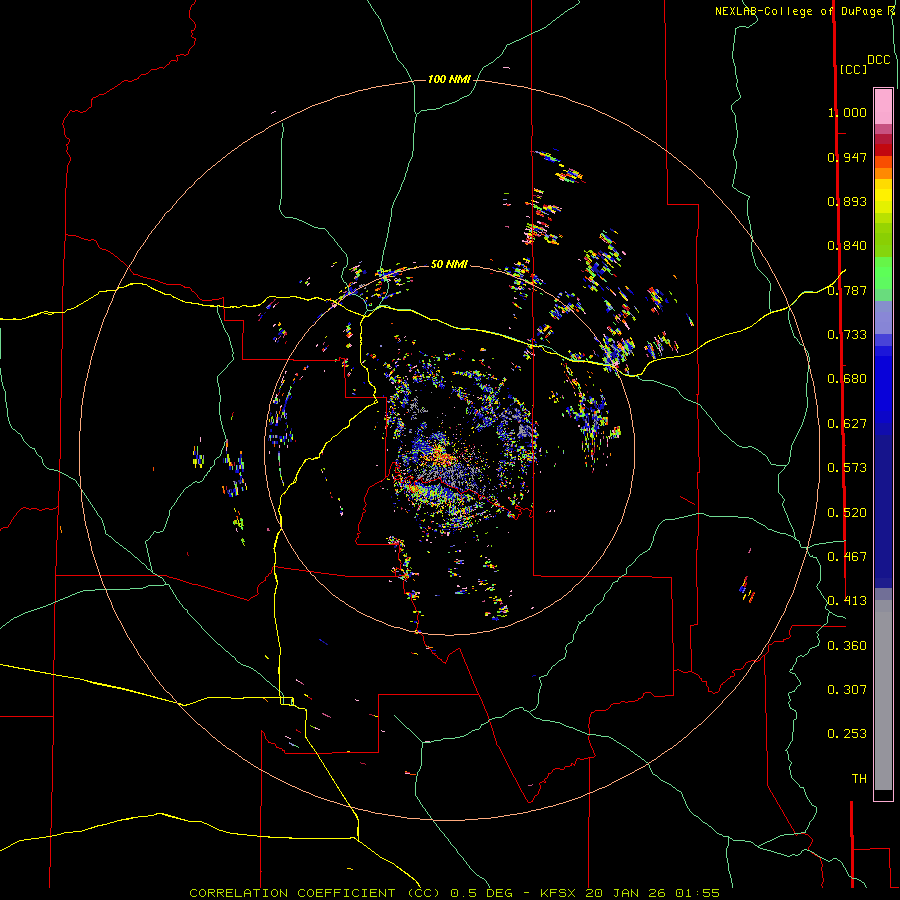Click the "DCC" label above the legend
The image size is (900, 900).
pyautogui.click(x=879, y=60)
